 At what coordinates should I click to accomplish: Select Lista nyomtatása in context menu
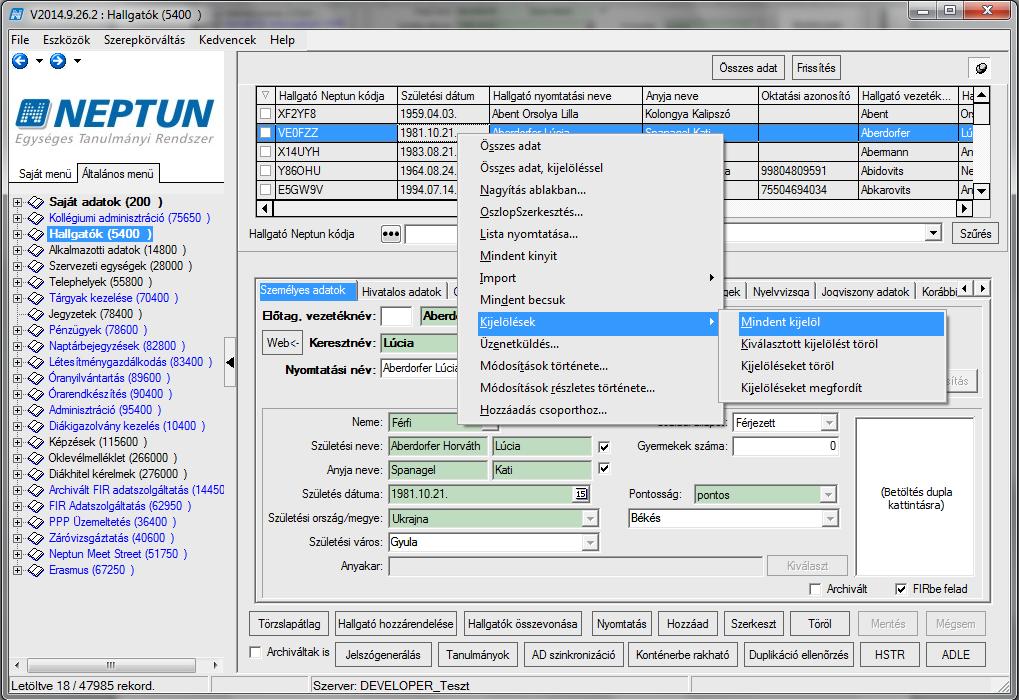[x=528, y=234]
